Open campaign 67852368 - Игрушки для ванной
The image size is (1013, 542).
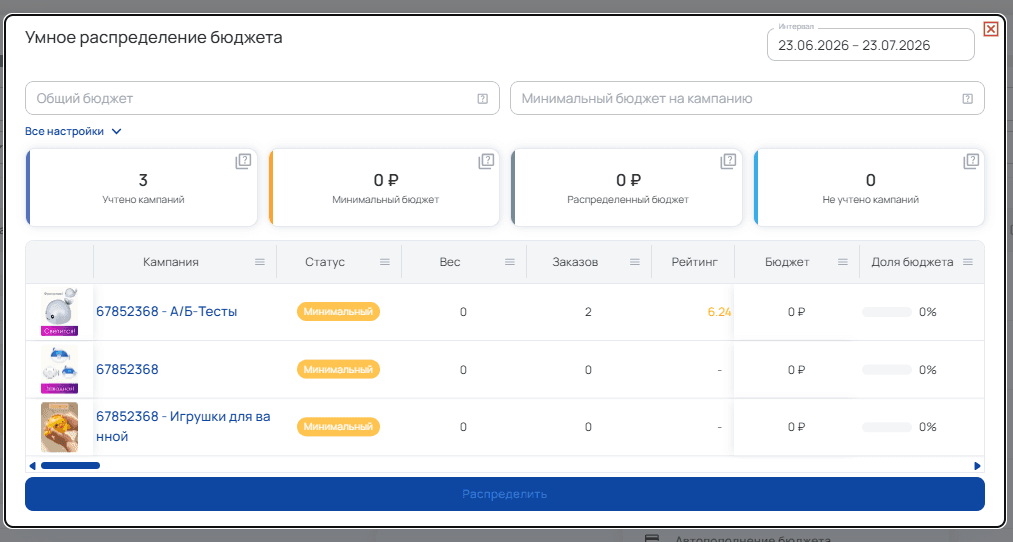tap(183, 426)
